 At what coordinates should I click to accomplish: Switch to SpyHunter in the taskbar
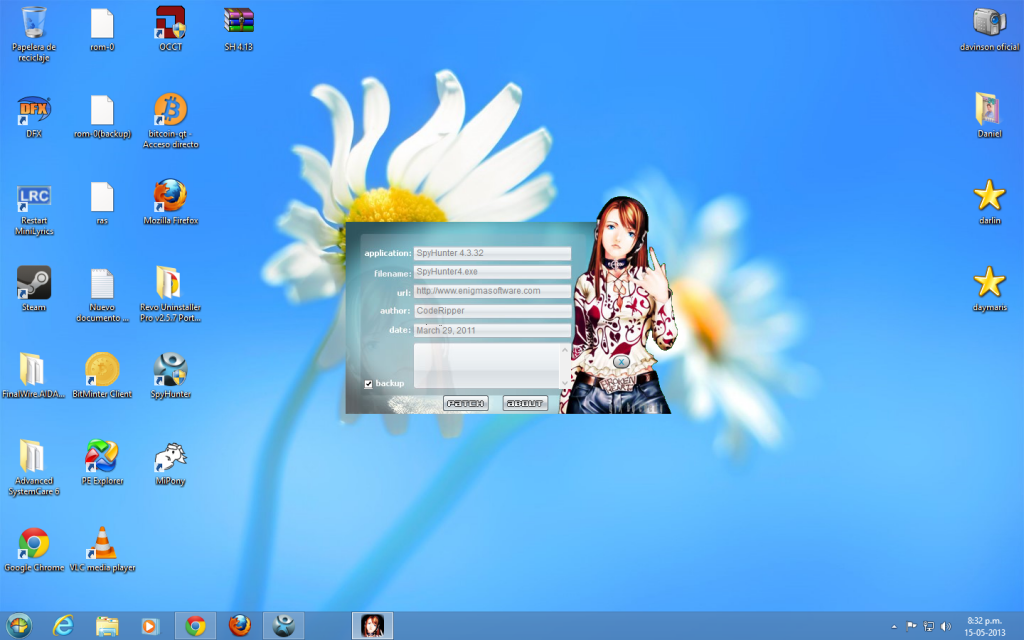pos(283,626)
